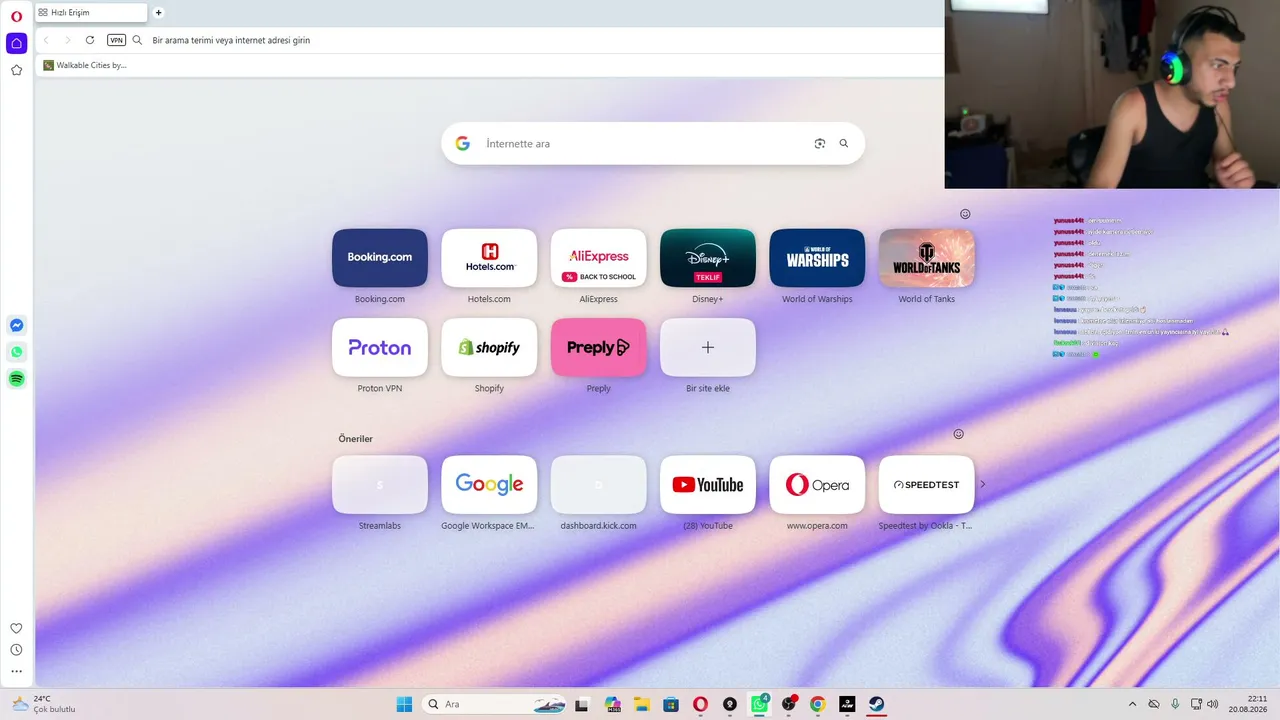Open WhatsApp from the taskbar
1280x720 pixels.
760,704
